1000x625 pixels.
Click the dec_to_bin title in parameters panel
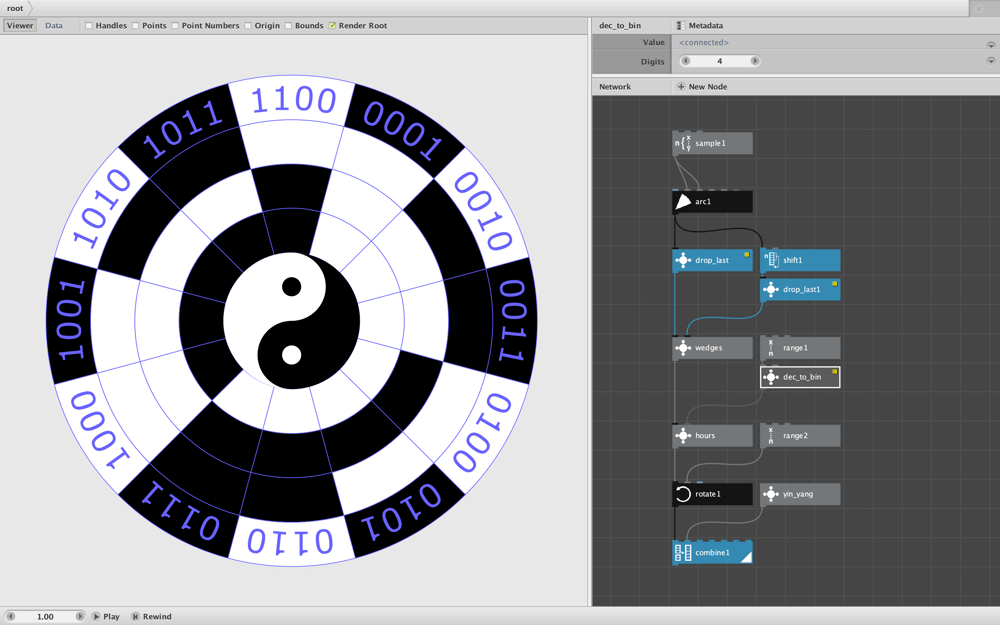(x=620, y=26)
